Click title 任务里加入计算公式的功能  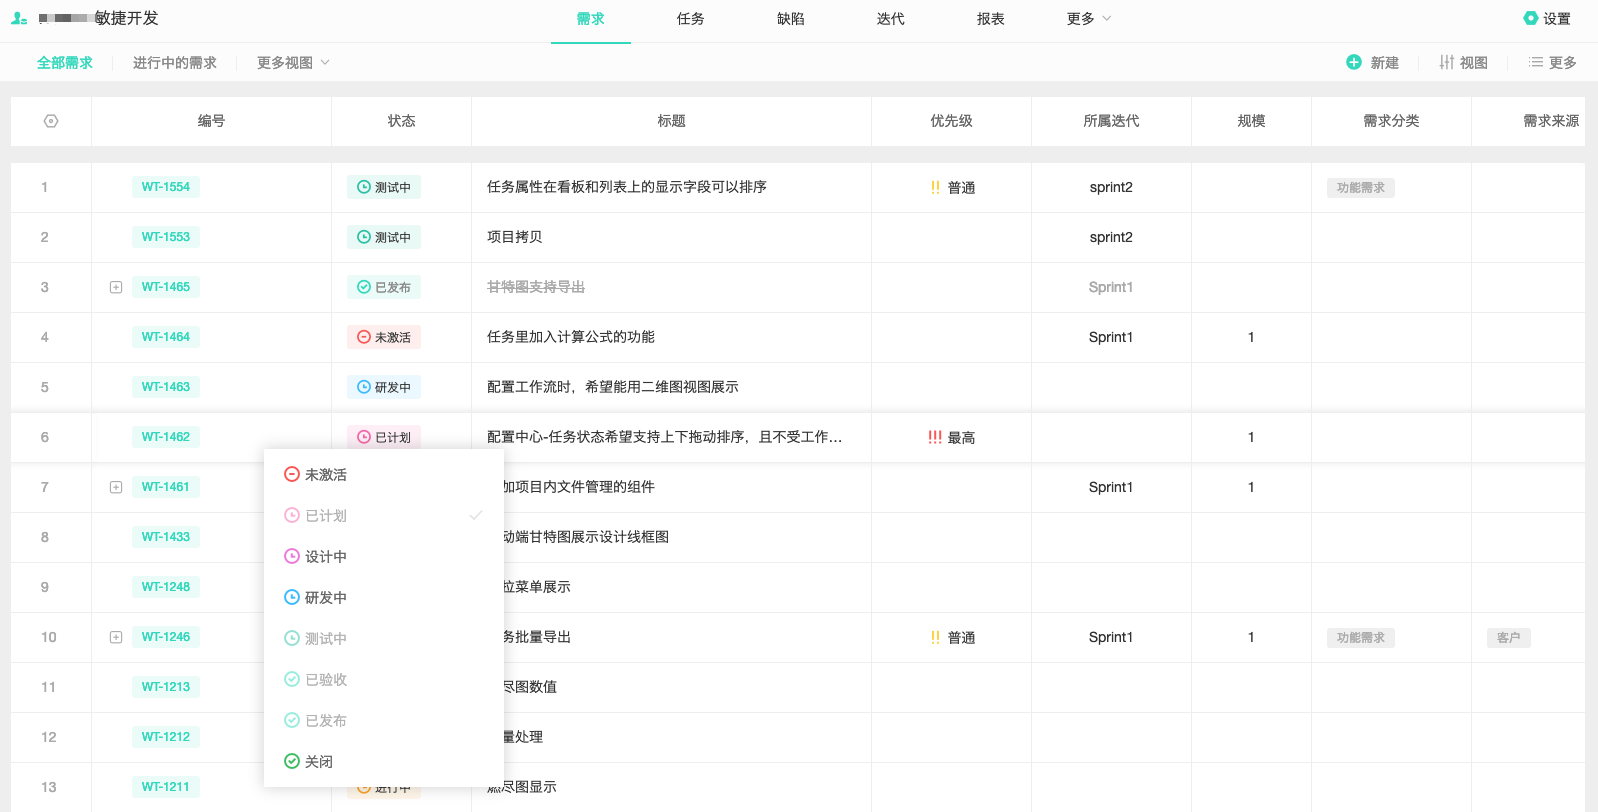(x=571, y=337)
